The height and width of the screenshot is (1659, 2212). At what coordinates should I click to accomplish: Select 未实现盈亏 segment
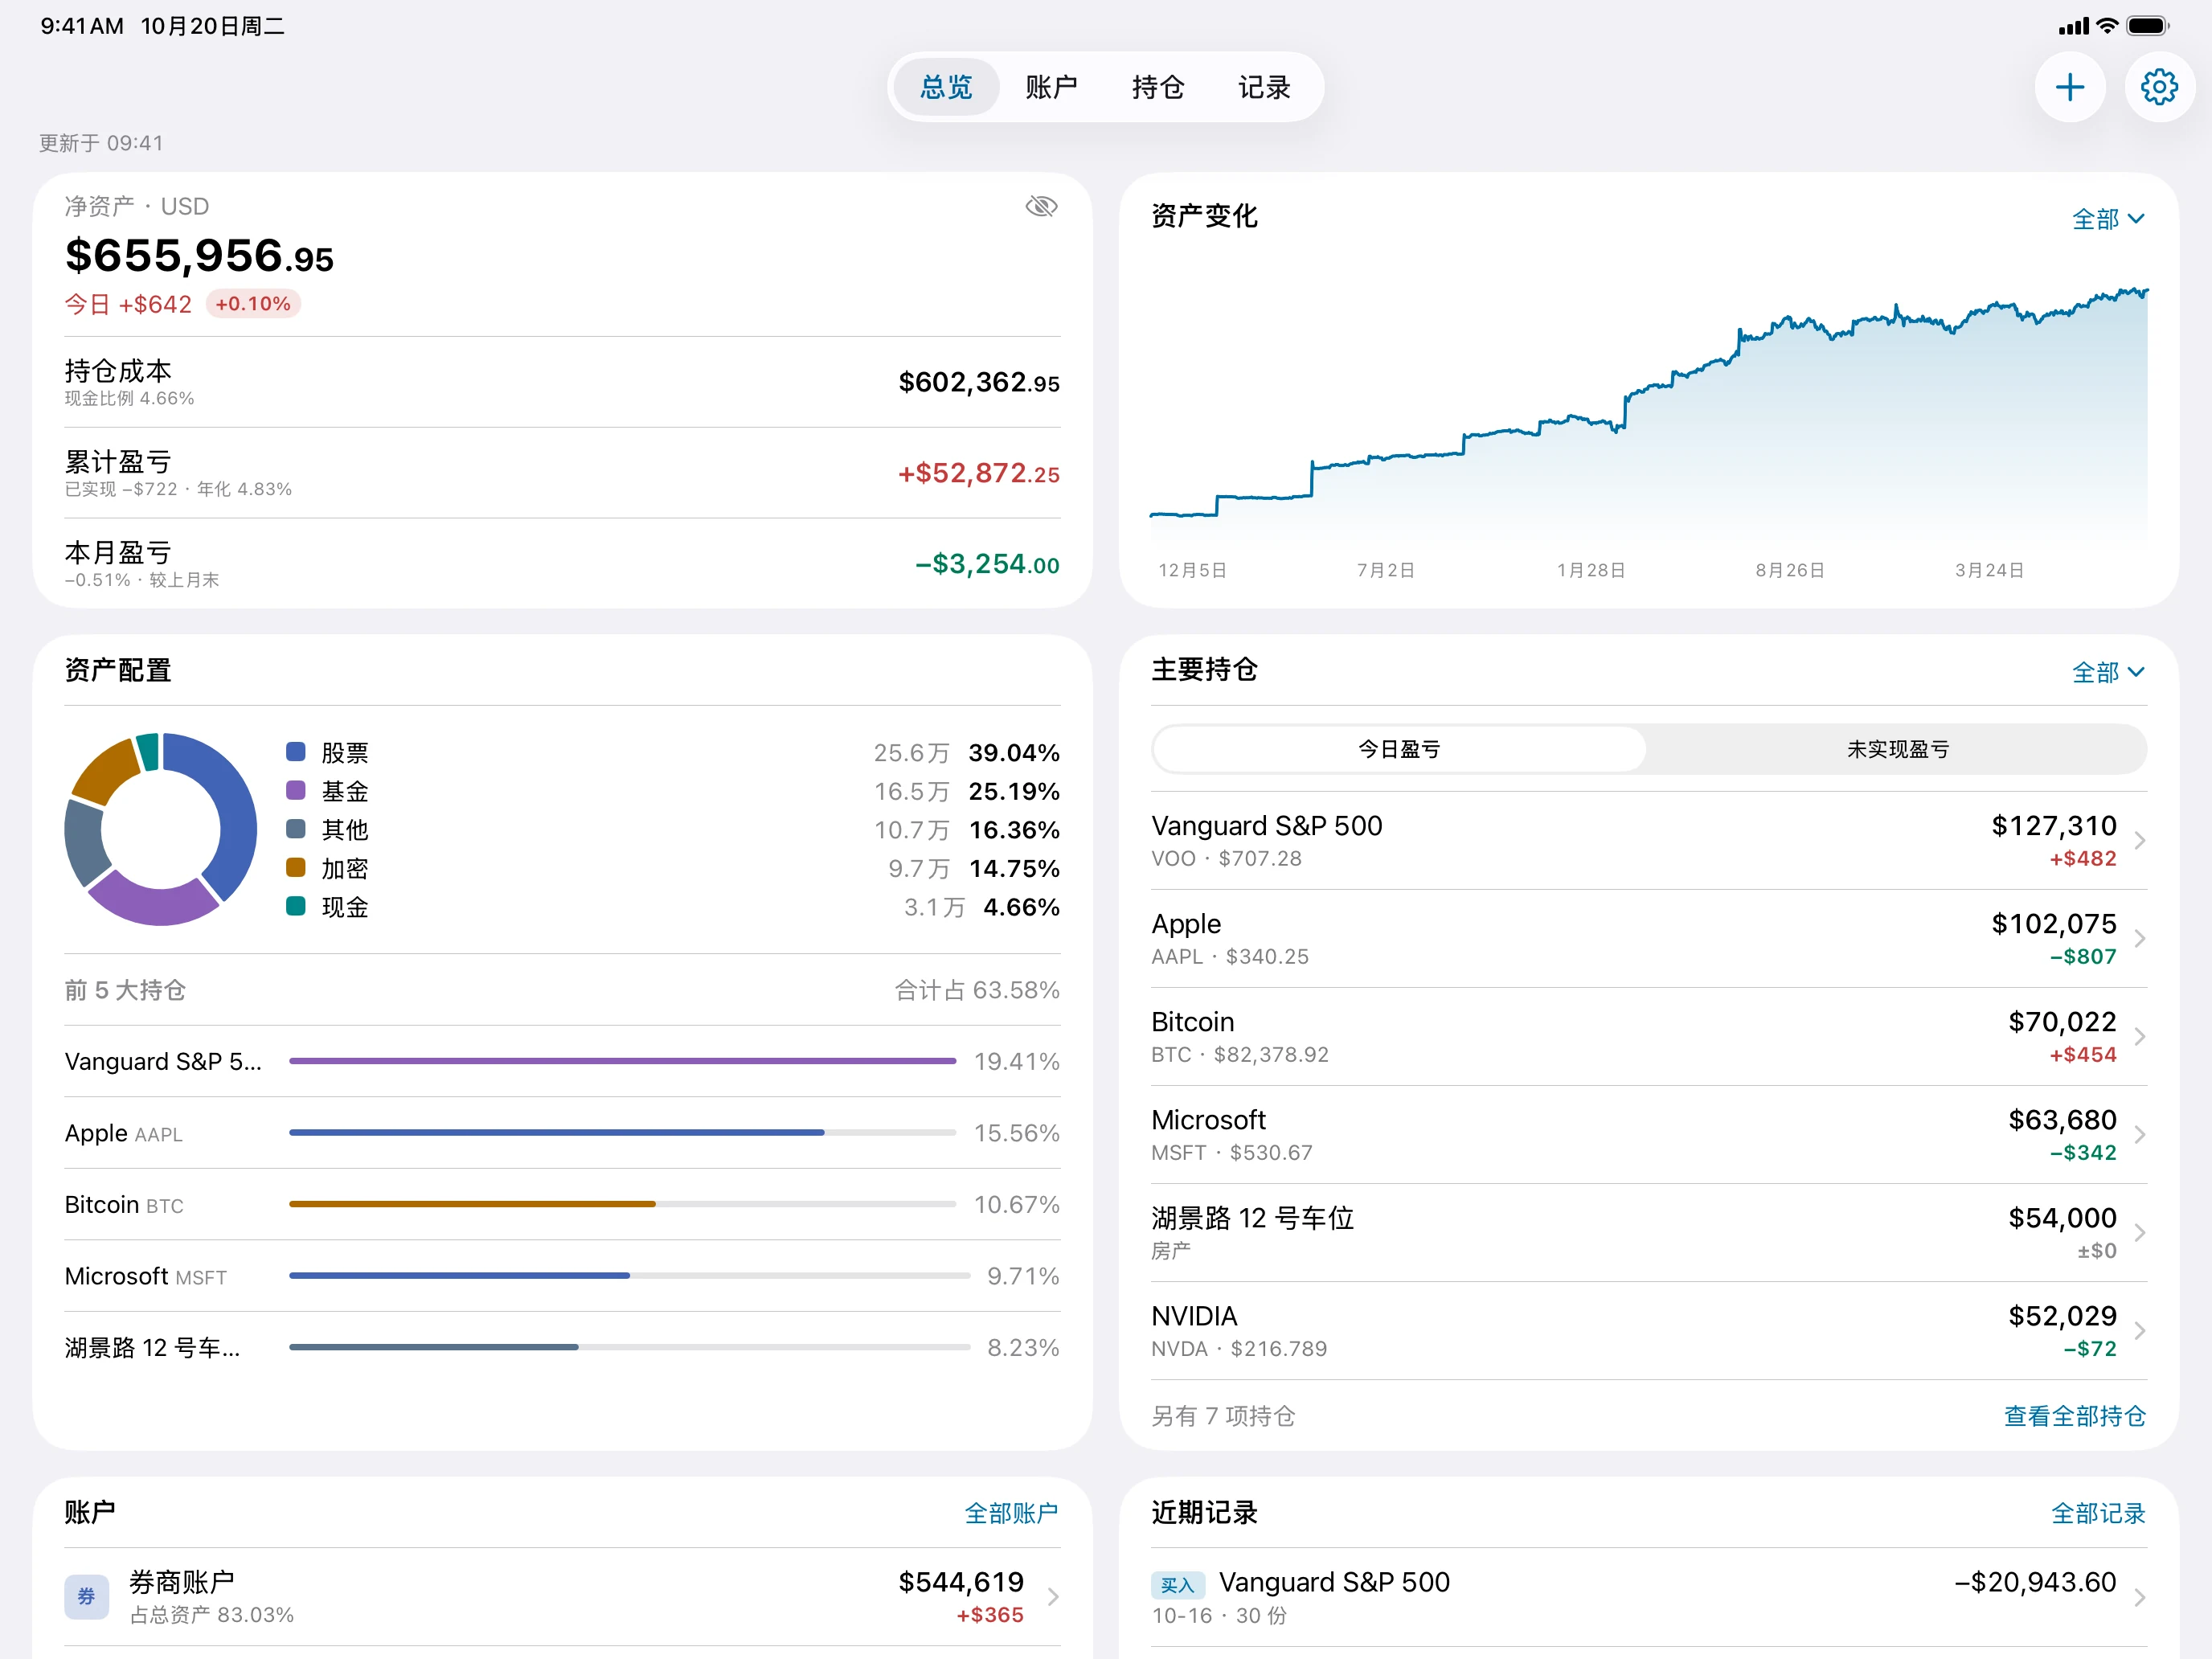tap(1897, 749)
